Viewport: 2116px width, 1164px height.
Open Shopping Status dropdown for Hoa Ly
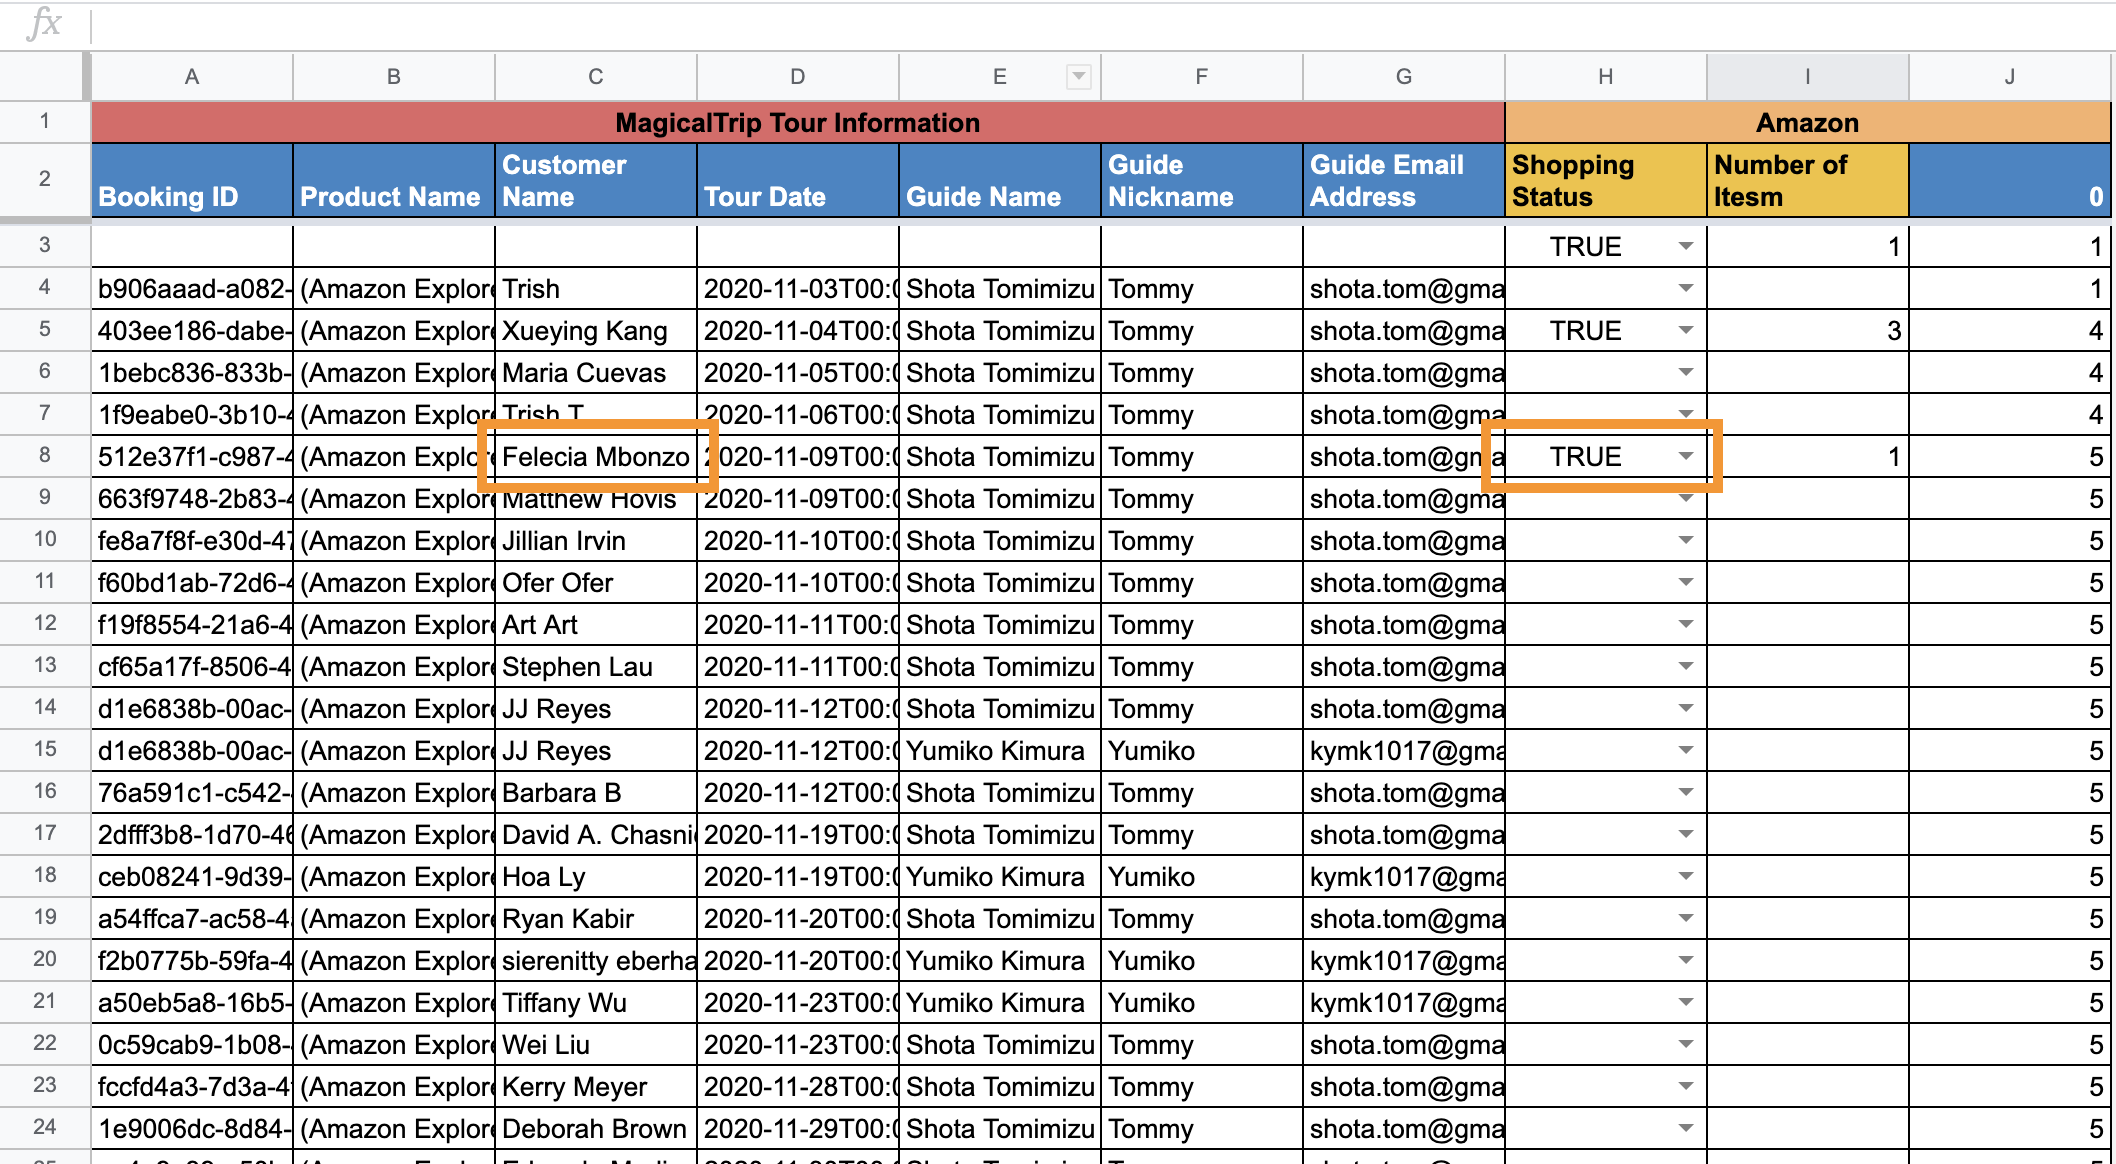click(x=1686, y=876)
